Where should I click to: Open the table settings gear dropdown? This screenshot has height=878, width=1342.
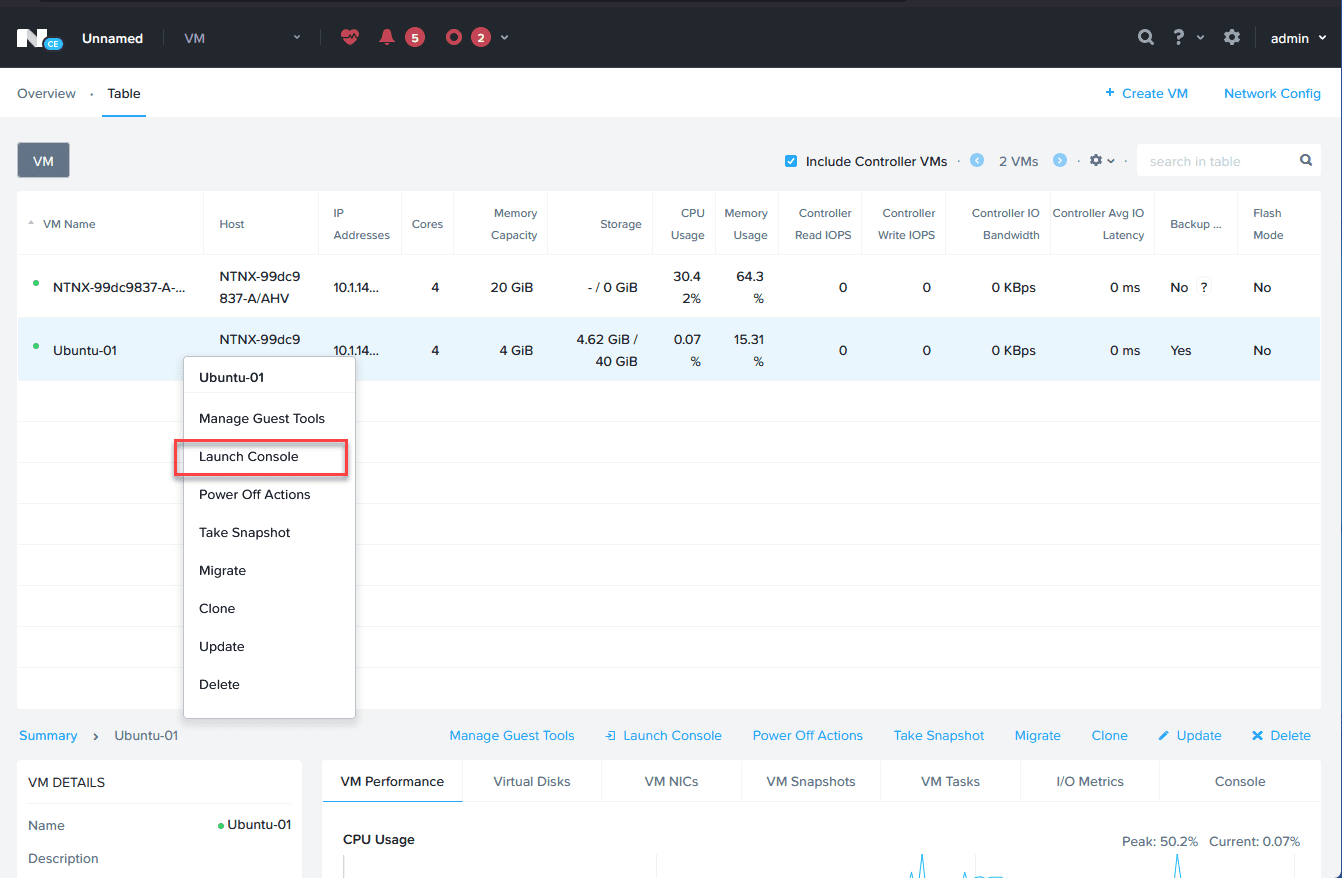tap(1100, 160)
